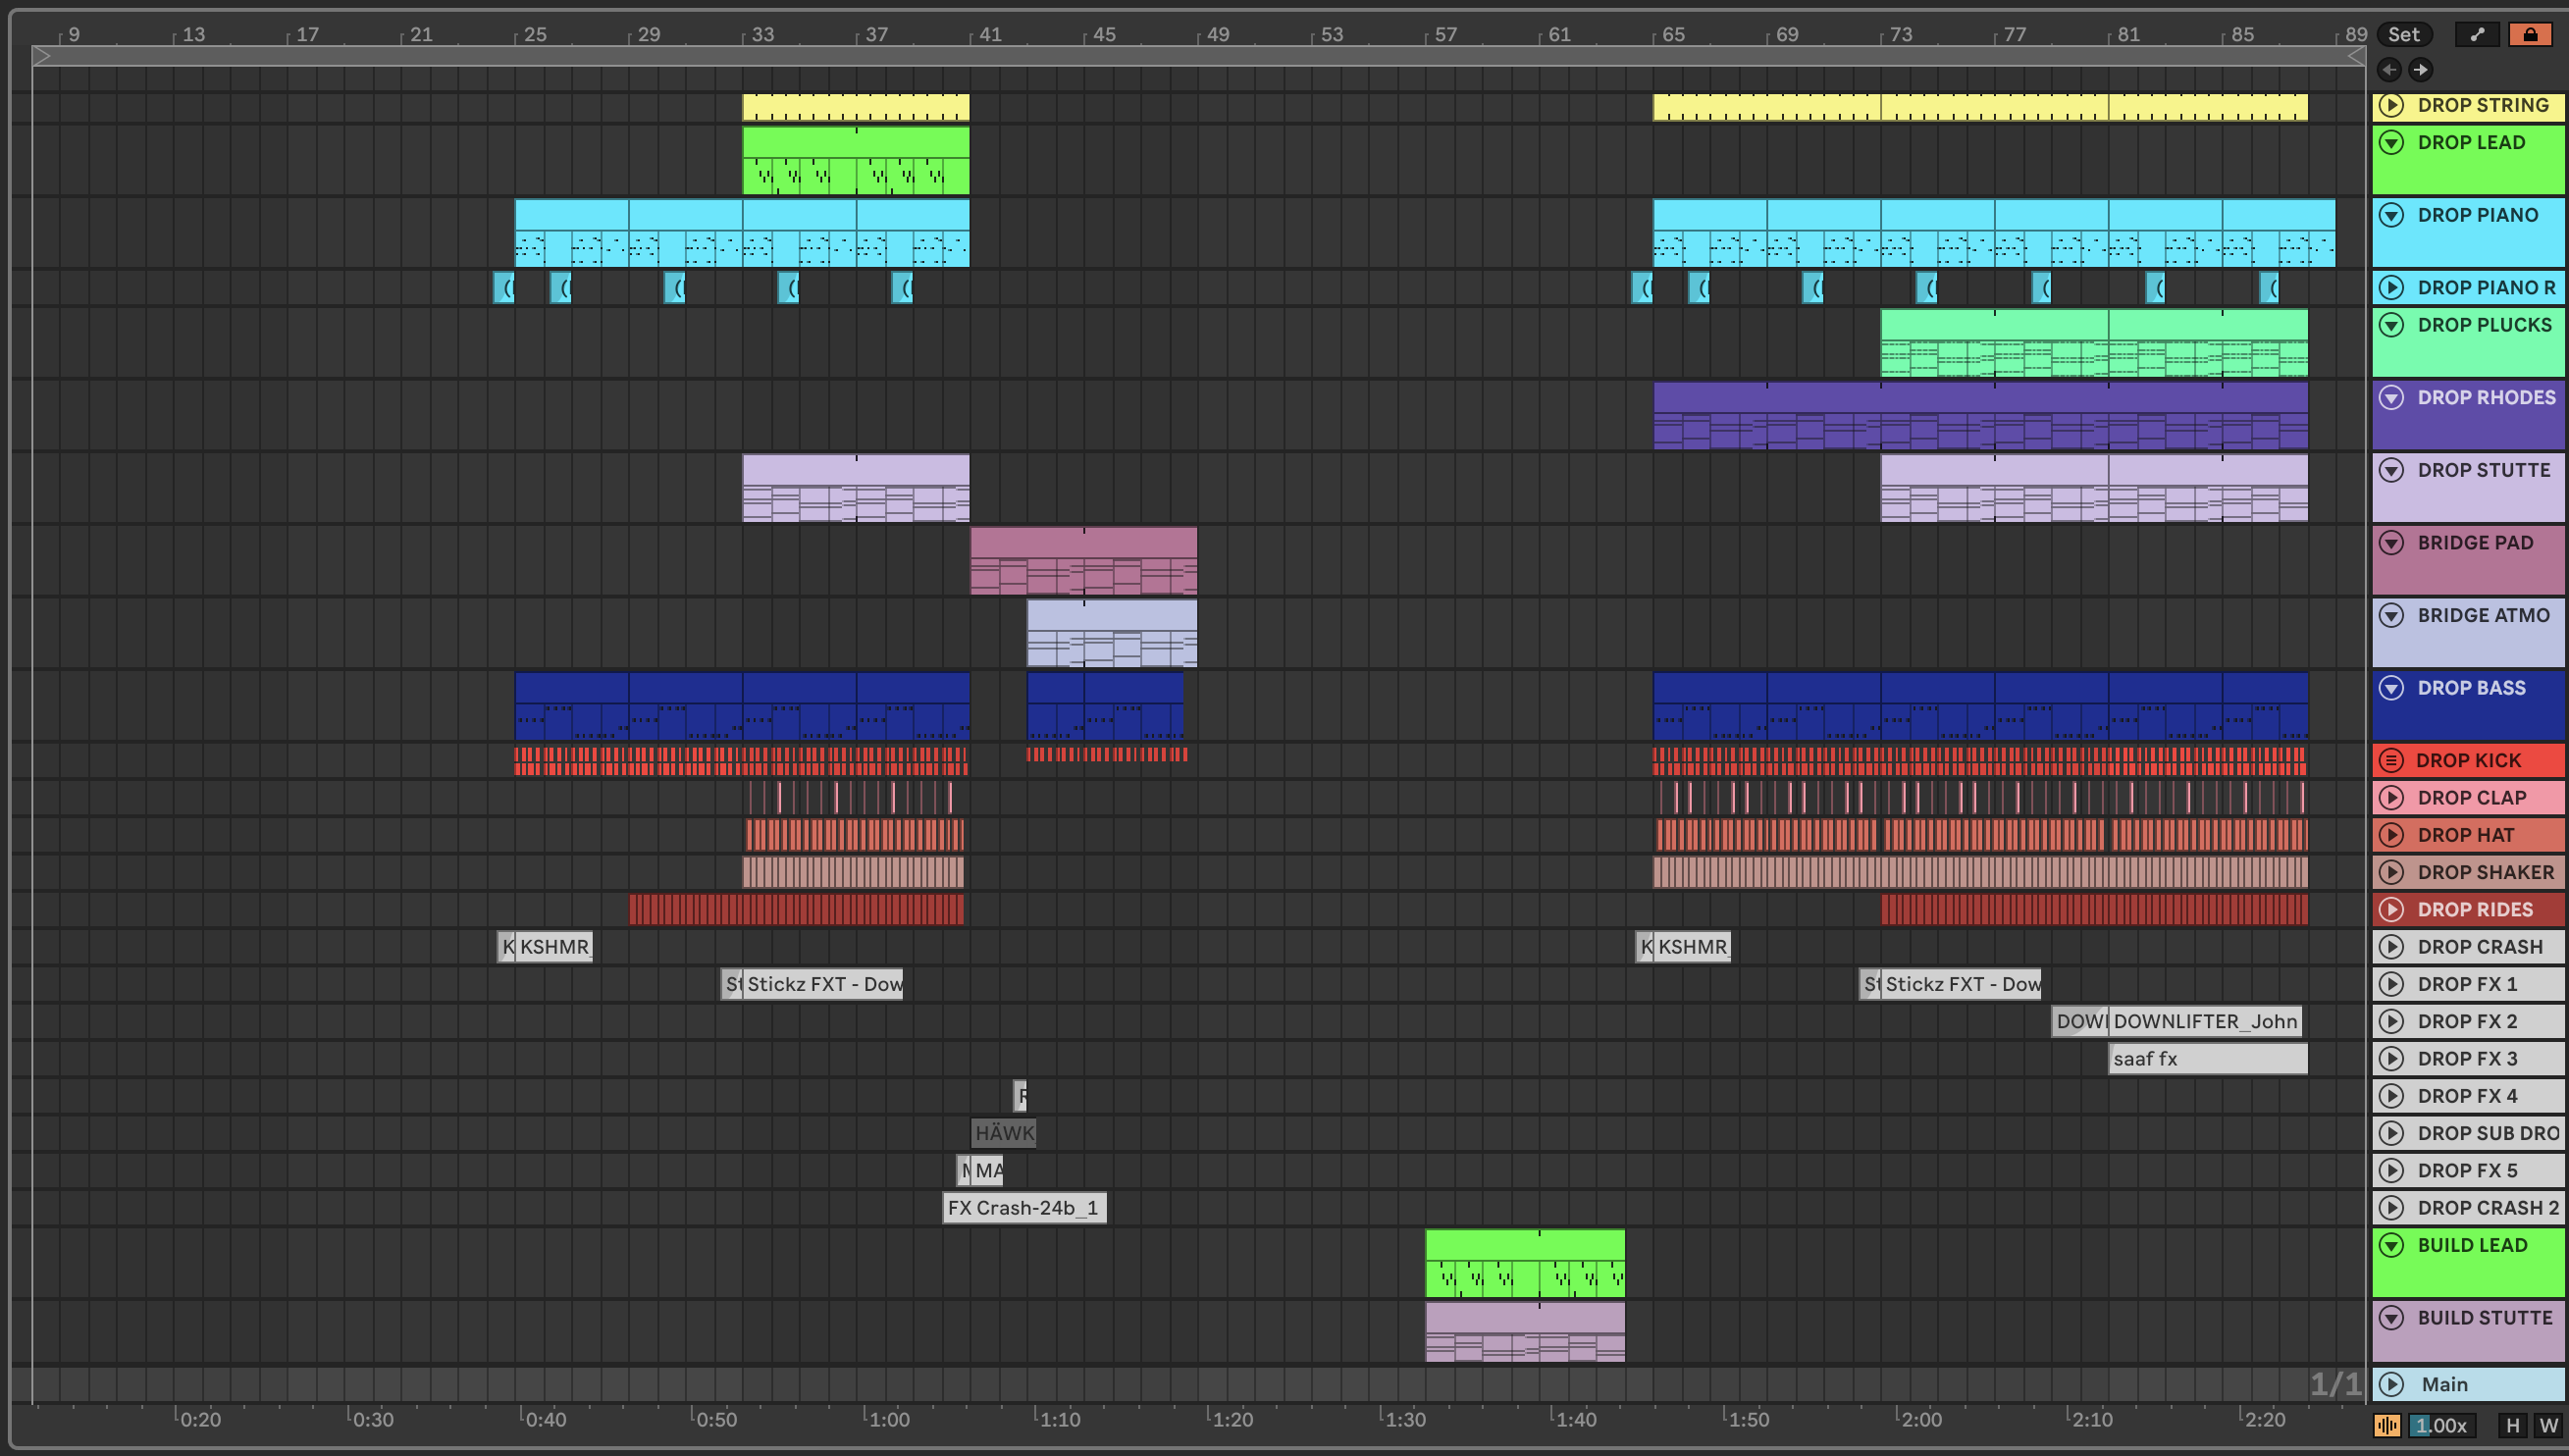Viewport: 2569px width, 1456px height.
Task: Unfold the DROP STRING track
Action: pos(2391,105)
